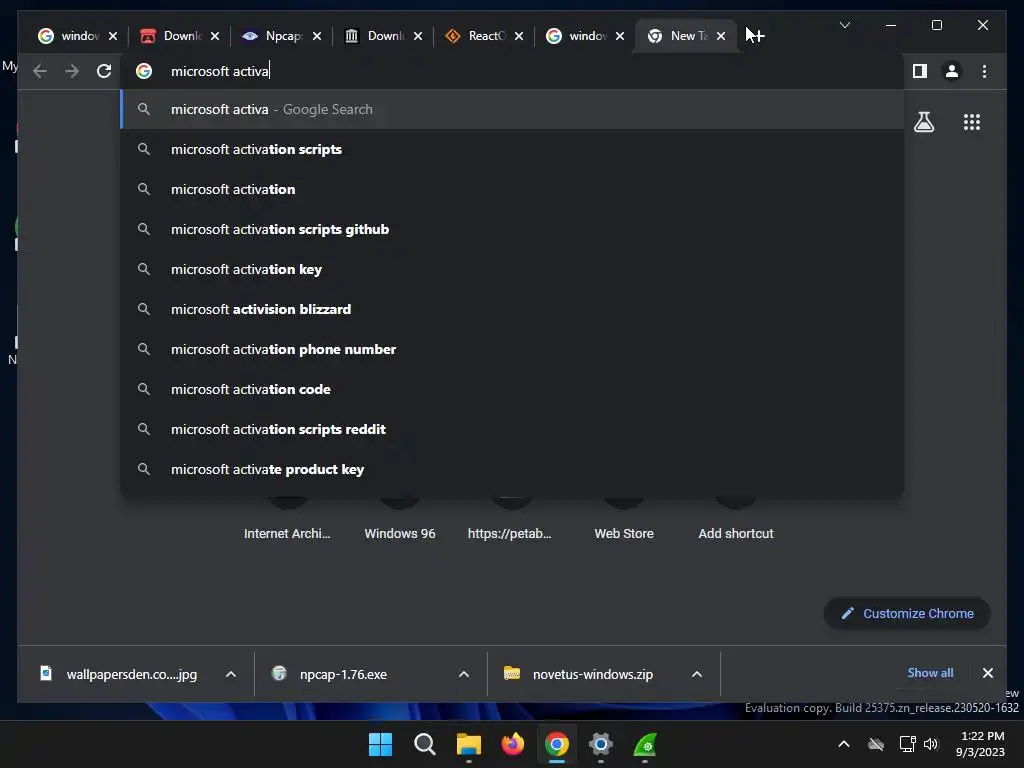Close the Npcap tab

[317, 36]
